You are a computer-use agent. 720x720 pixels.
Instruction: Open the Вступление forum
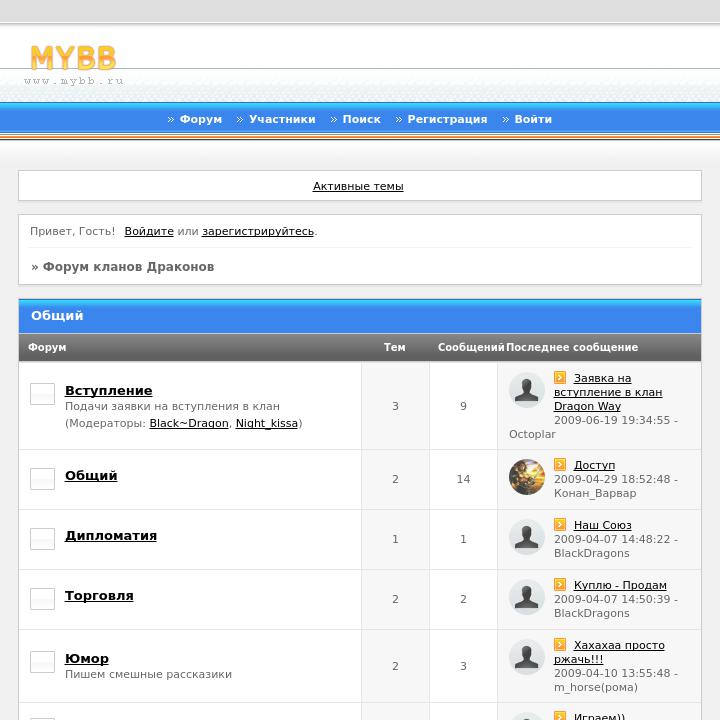[x=108, y=390]
